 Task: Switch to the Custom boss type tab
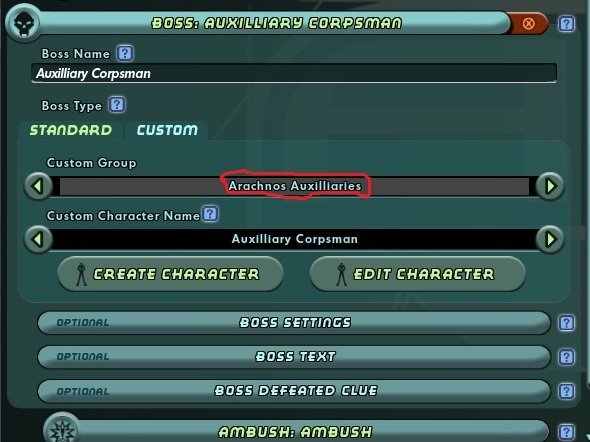(x=167, y=130)
